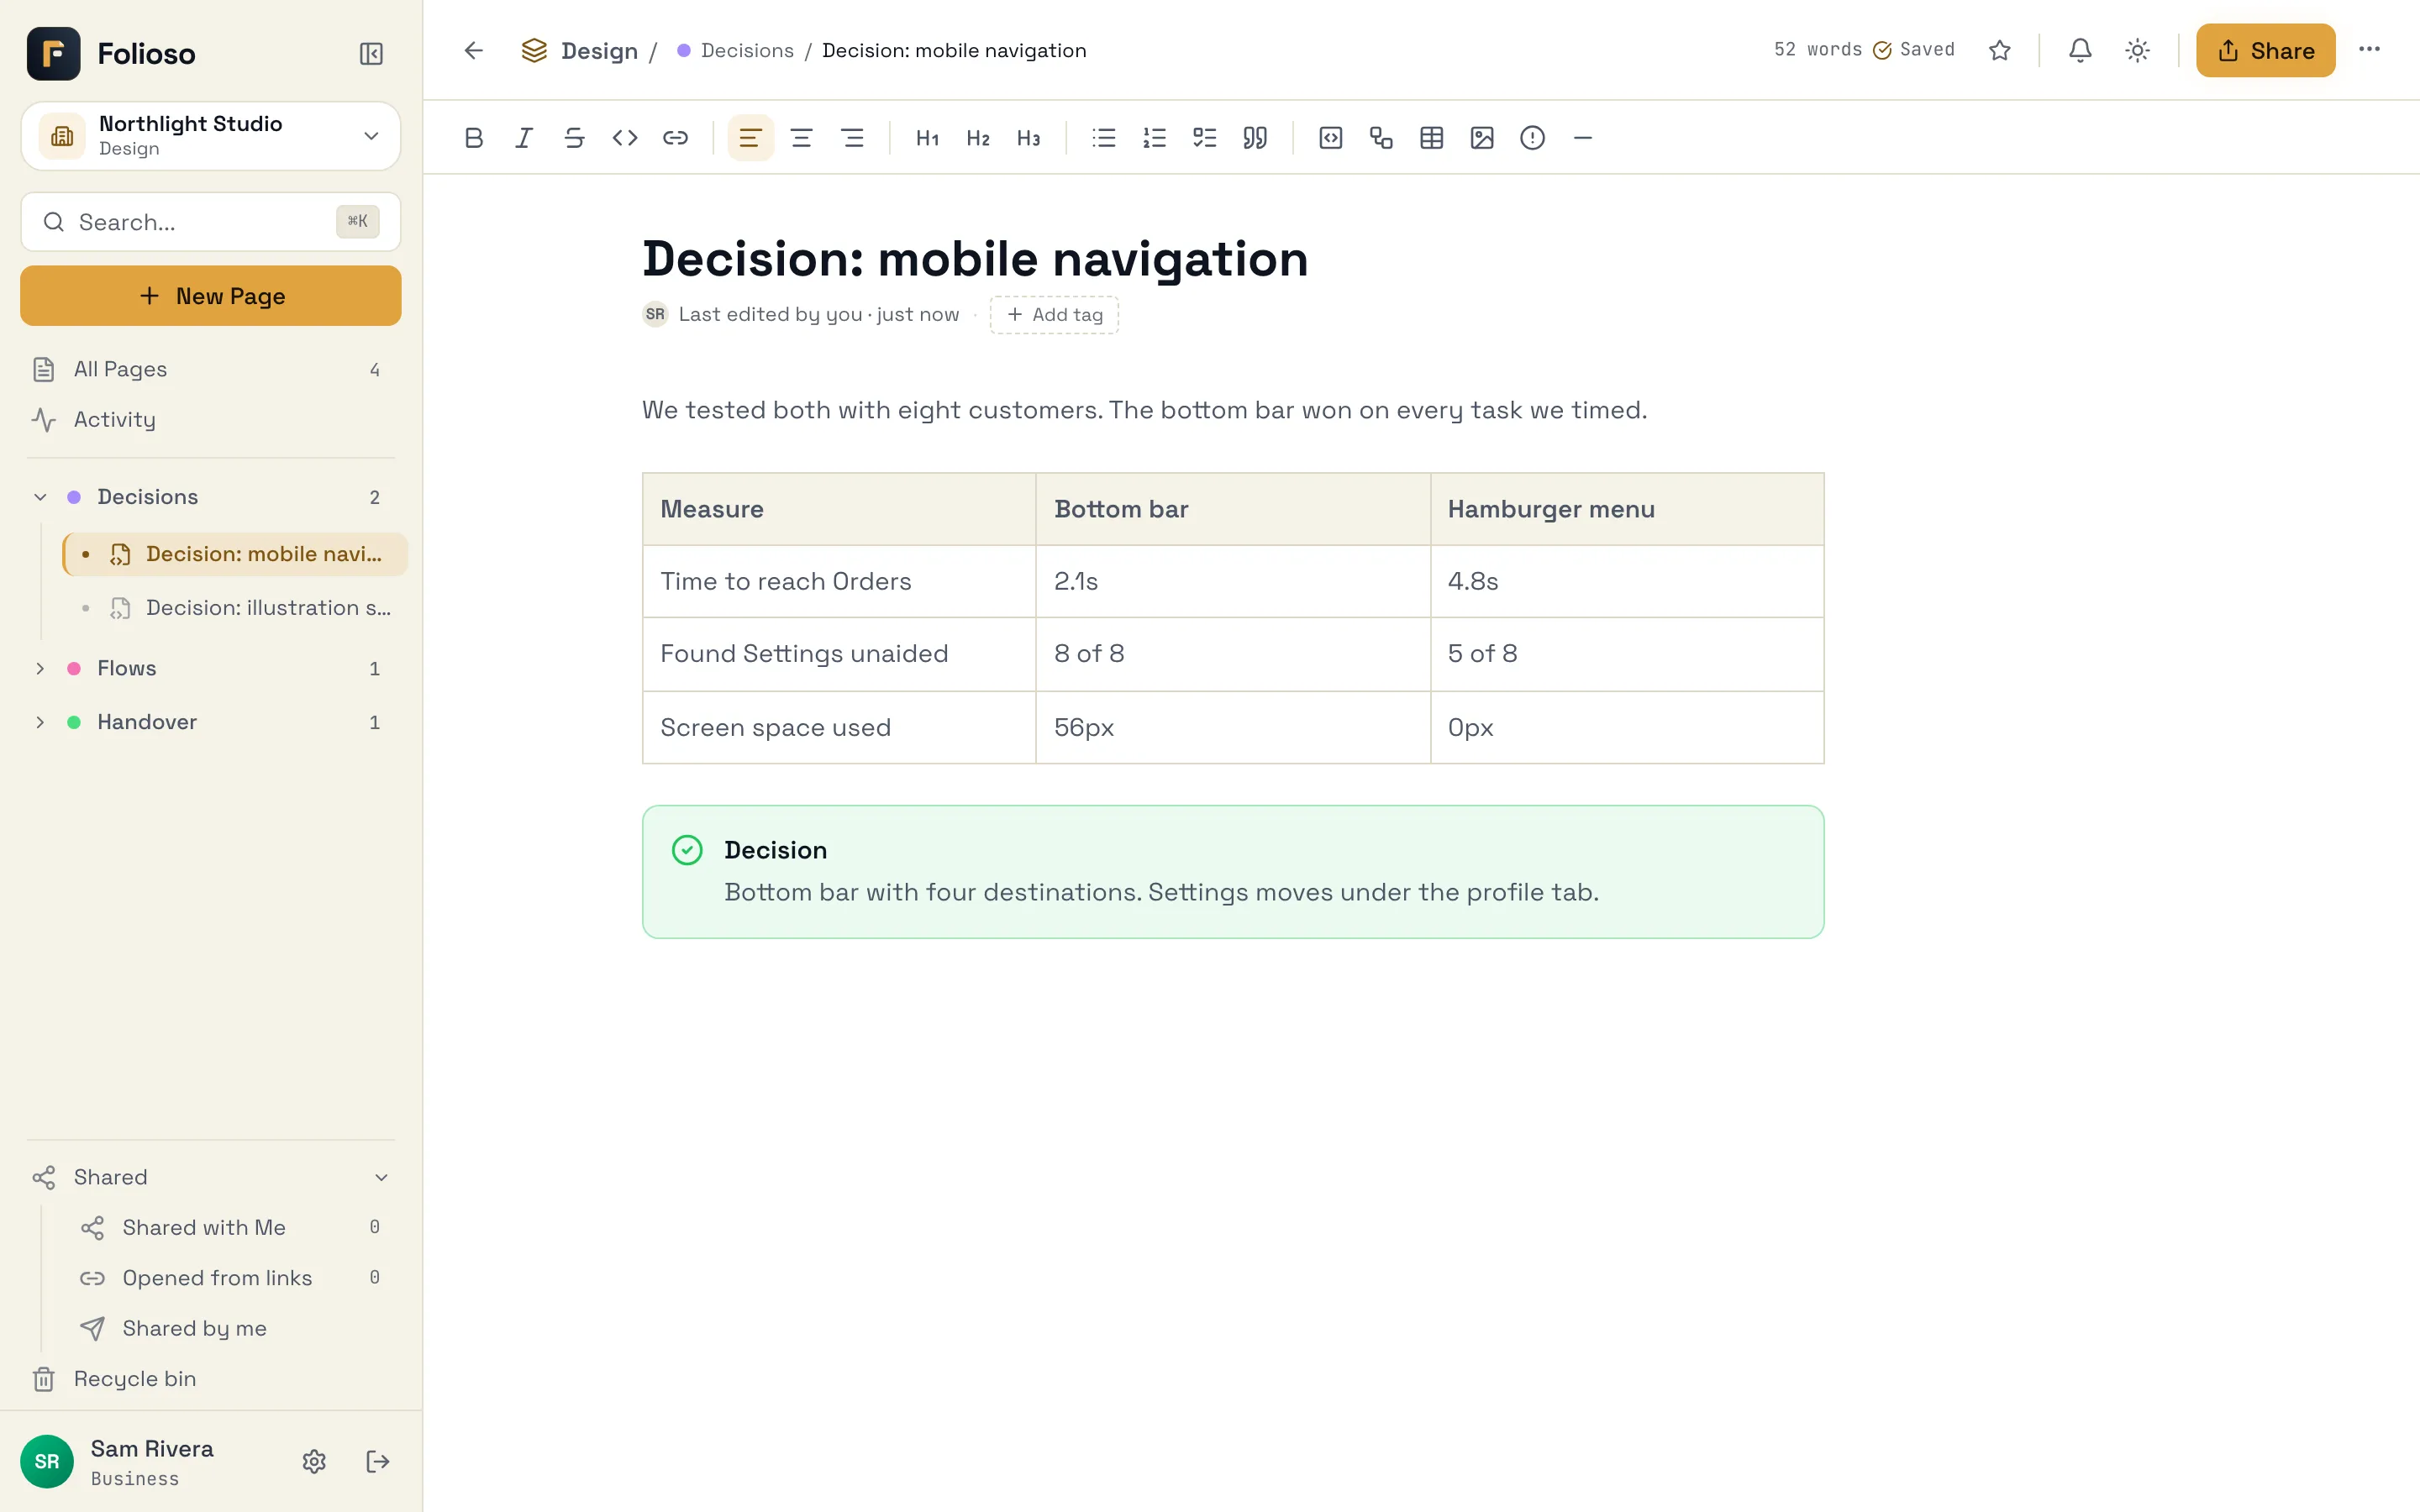Click the '5 of 8' table cell
The width and height of the screenshot is (2420, 1512).
1627,653
